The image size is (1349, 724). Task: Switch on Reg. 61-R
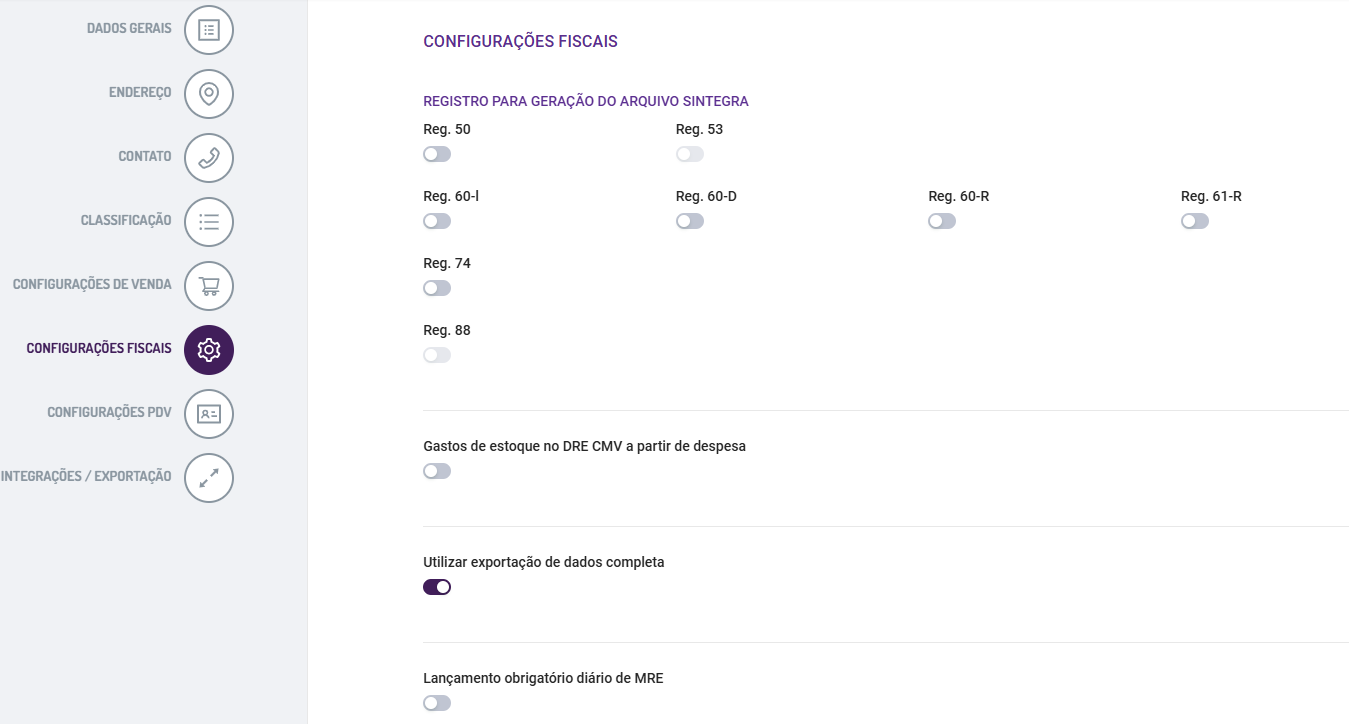tap(1195, 221)
